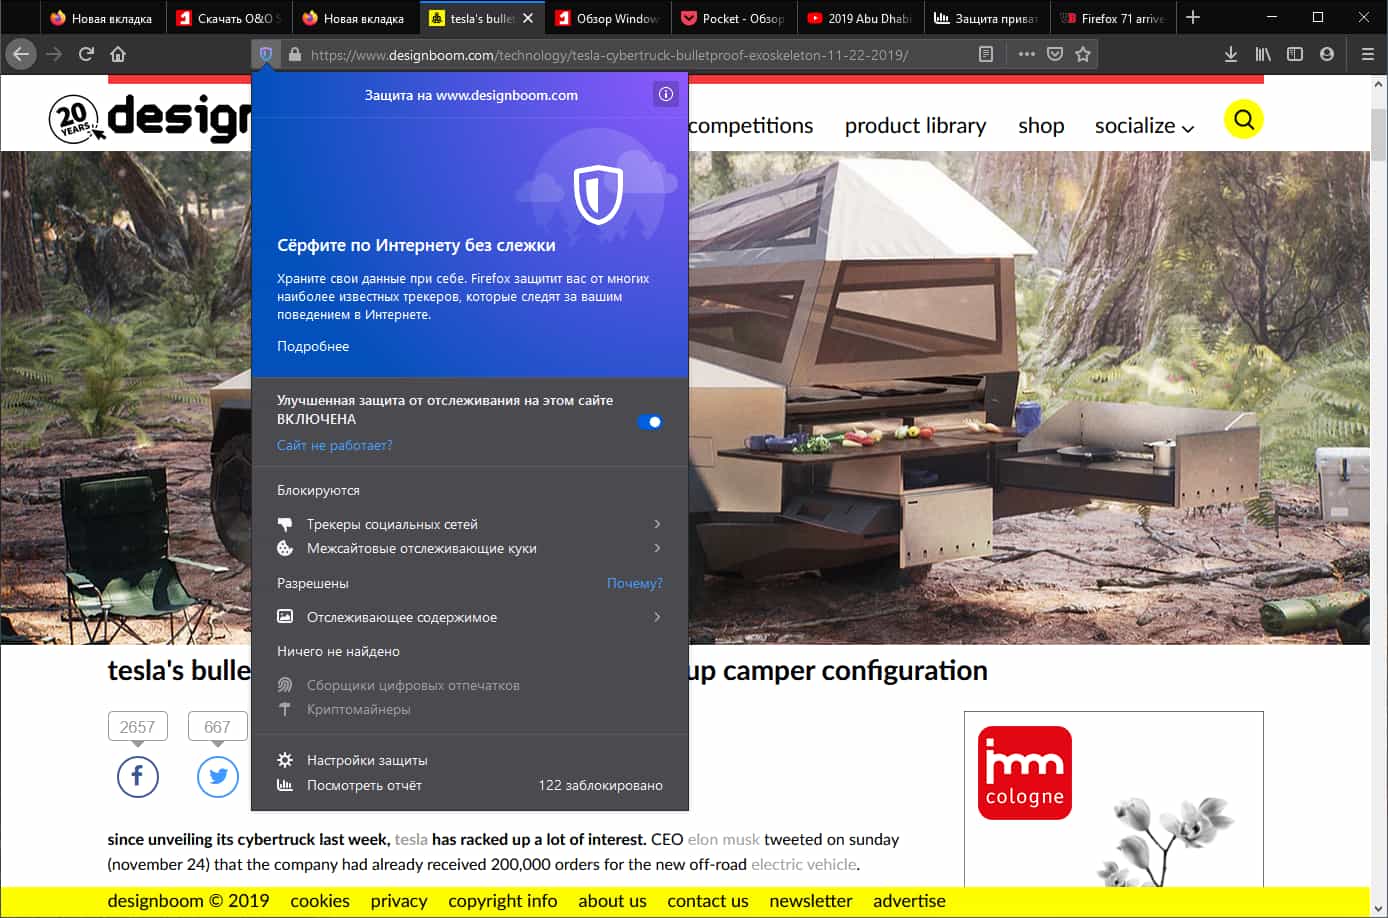Bookmark this page with the star

click(1082, 54)
